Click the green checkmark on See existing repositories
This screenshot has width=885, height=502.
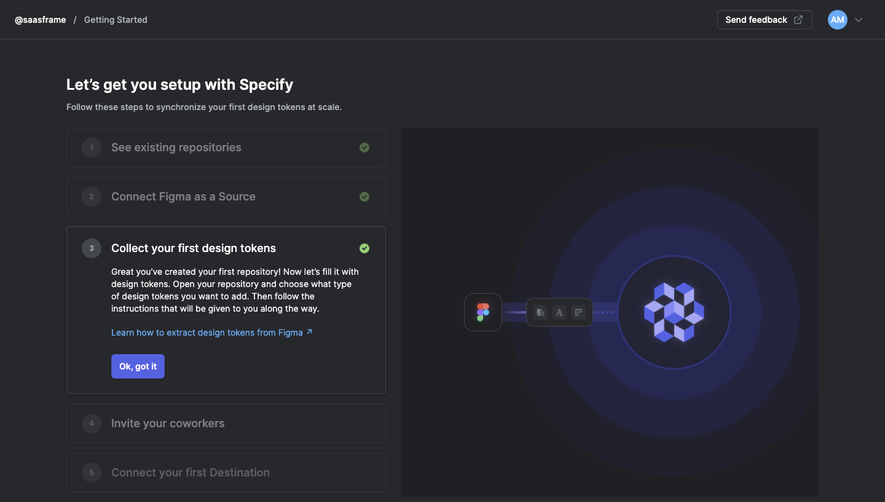click(365, 147)
